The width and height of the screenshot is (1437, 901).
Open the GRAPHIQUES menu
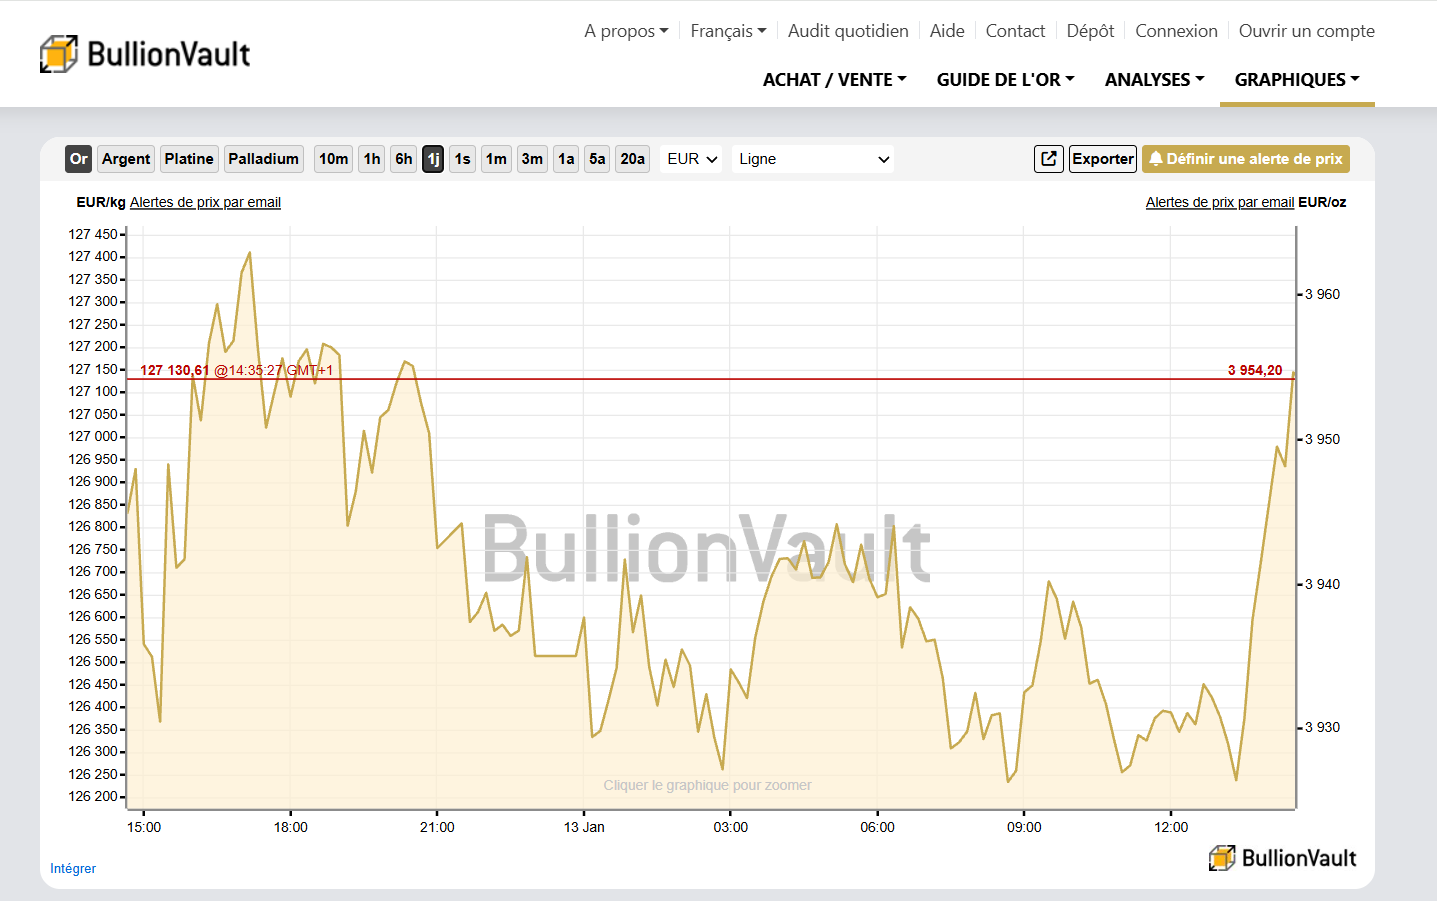[x=1296, y=80]
